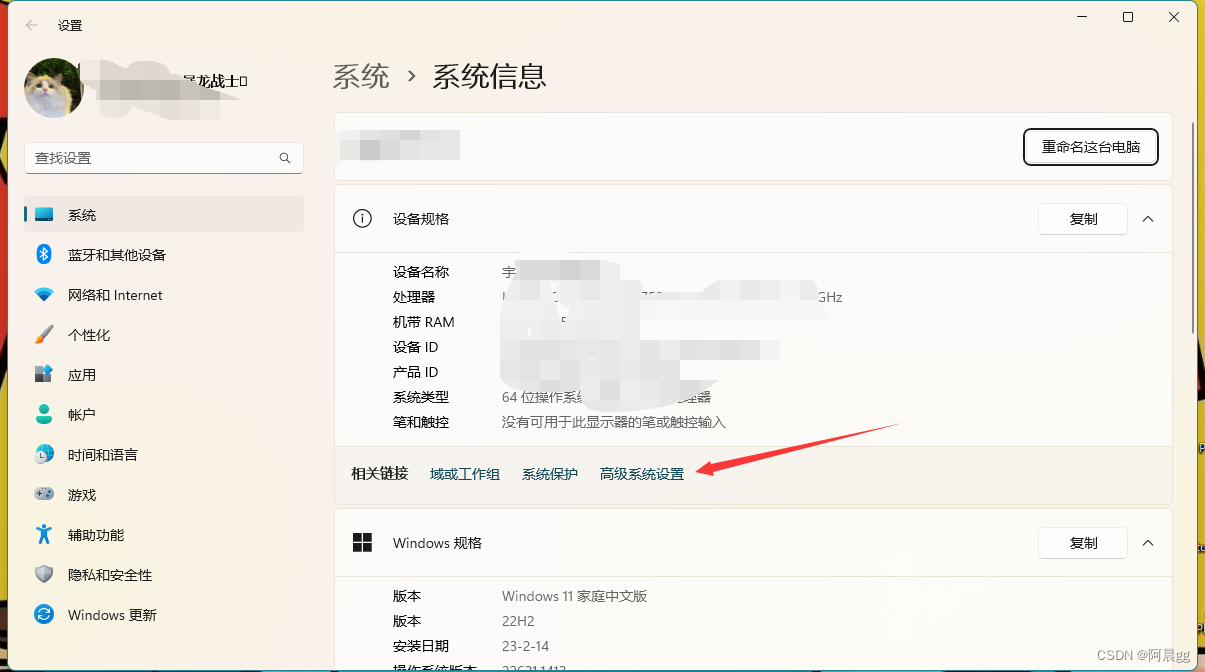Click the info icon beside 设备规格
The width and height of the screenshot is (1205, 672).
coord(362,219)
